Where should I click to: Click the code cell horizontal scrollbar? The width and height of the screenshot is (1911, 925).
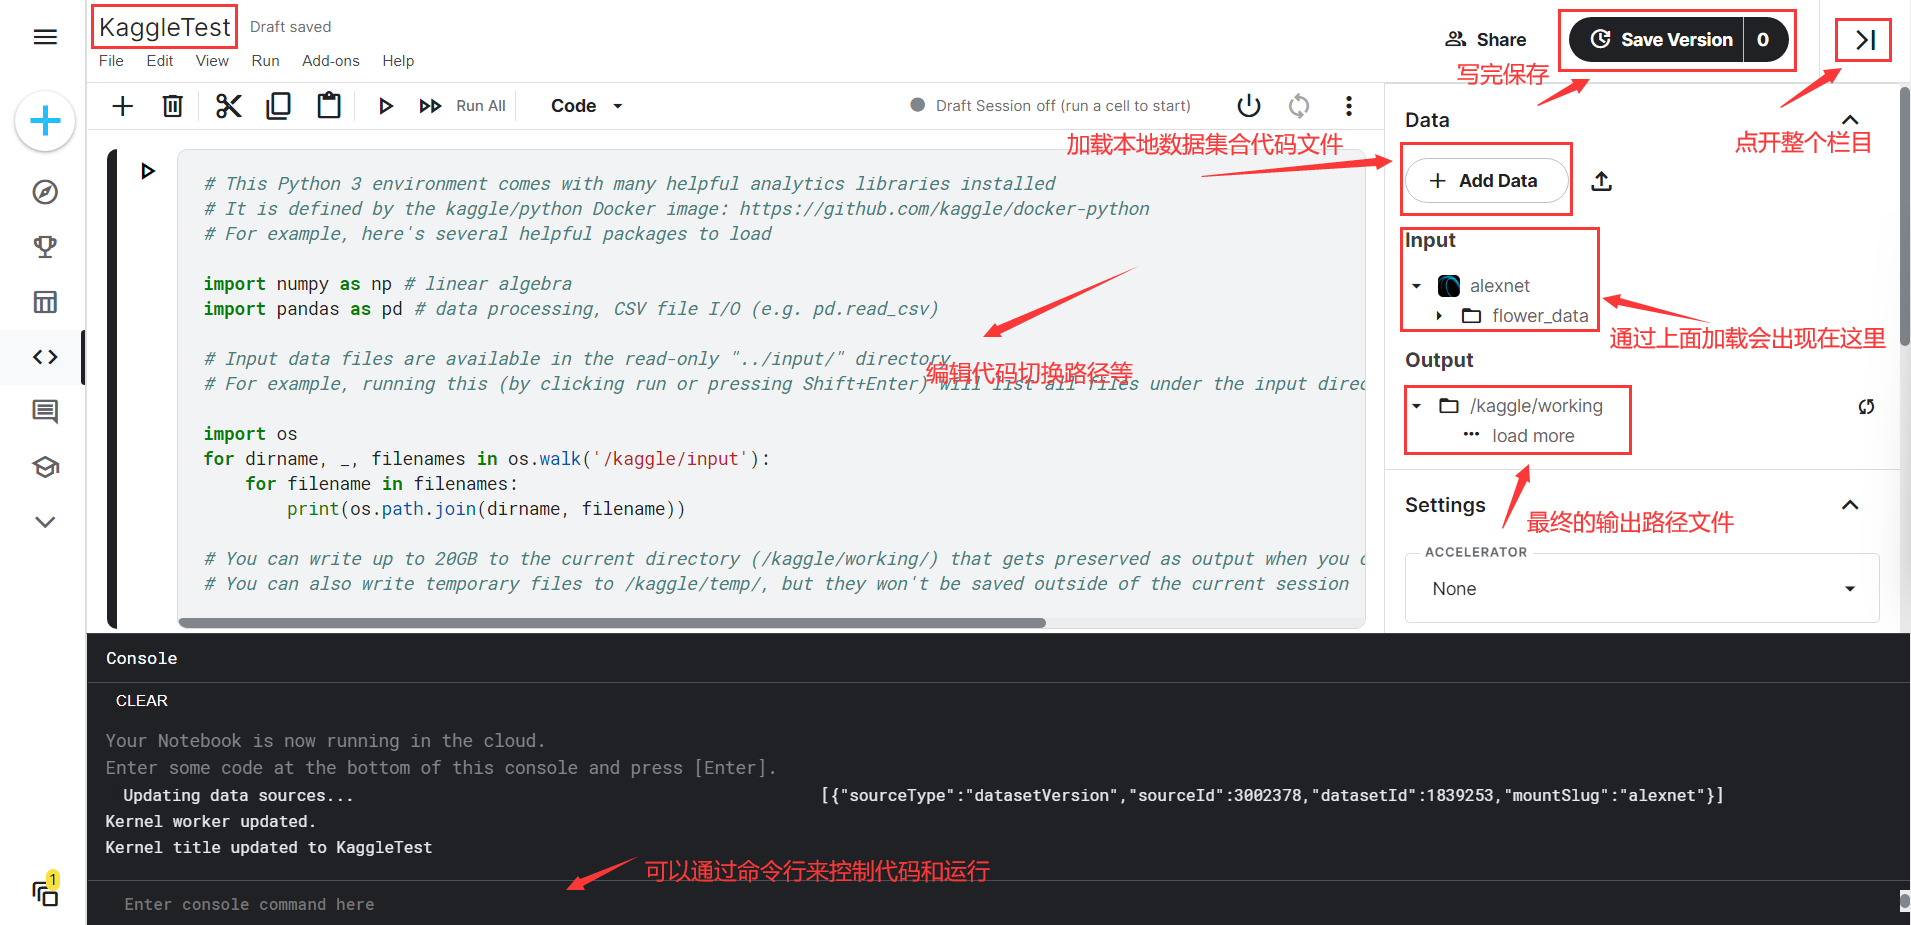point(612,623)
